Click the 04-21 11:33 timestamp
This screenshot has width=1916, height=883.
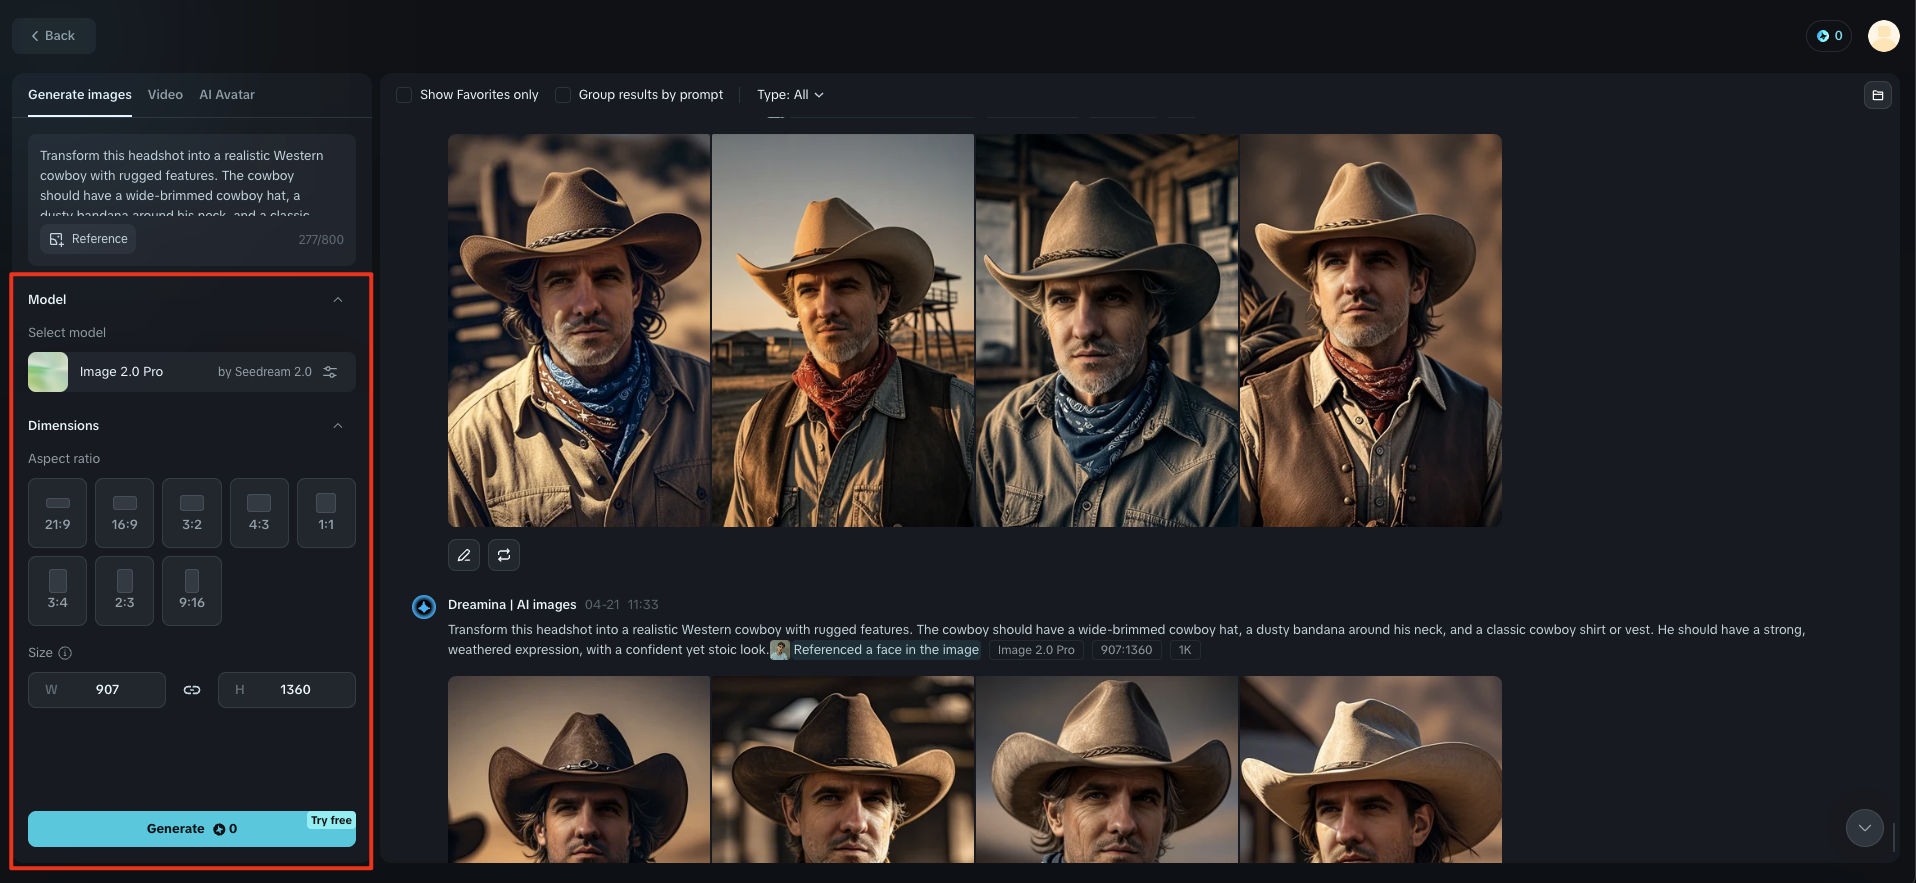click(x=622, y=605)
